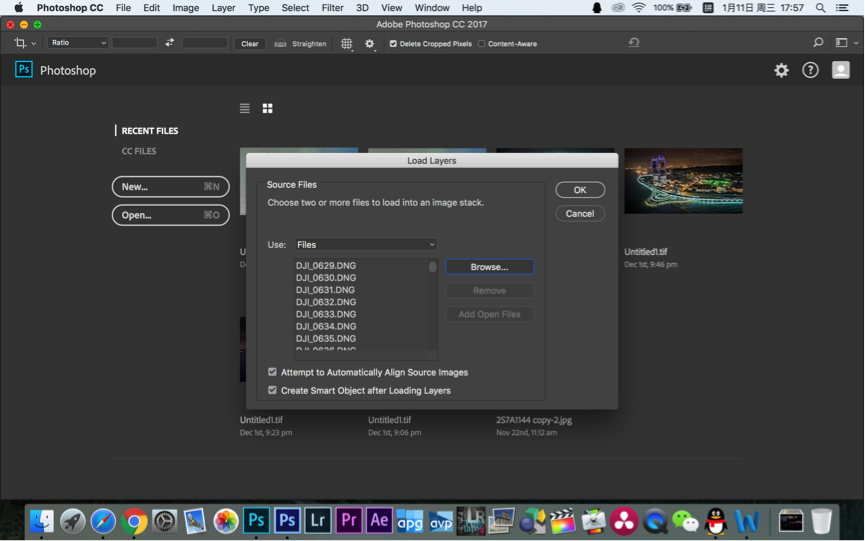Select DJI_0632.DNG in the file list
Viewport: 865px width, 541px height.
click(x=325, y=302)
